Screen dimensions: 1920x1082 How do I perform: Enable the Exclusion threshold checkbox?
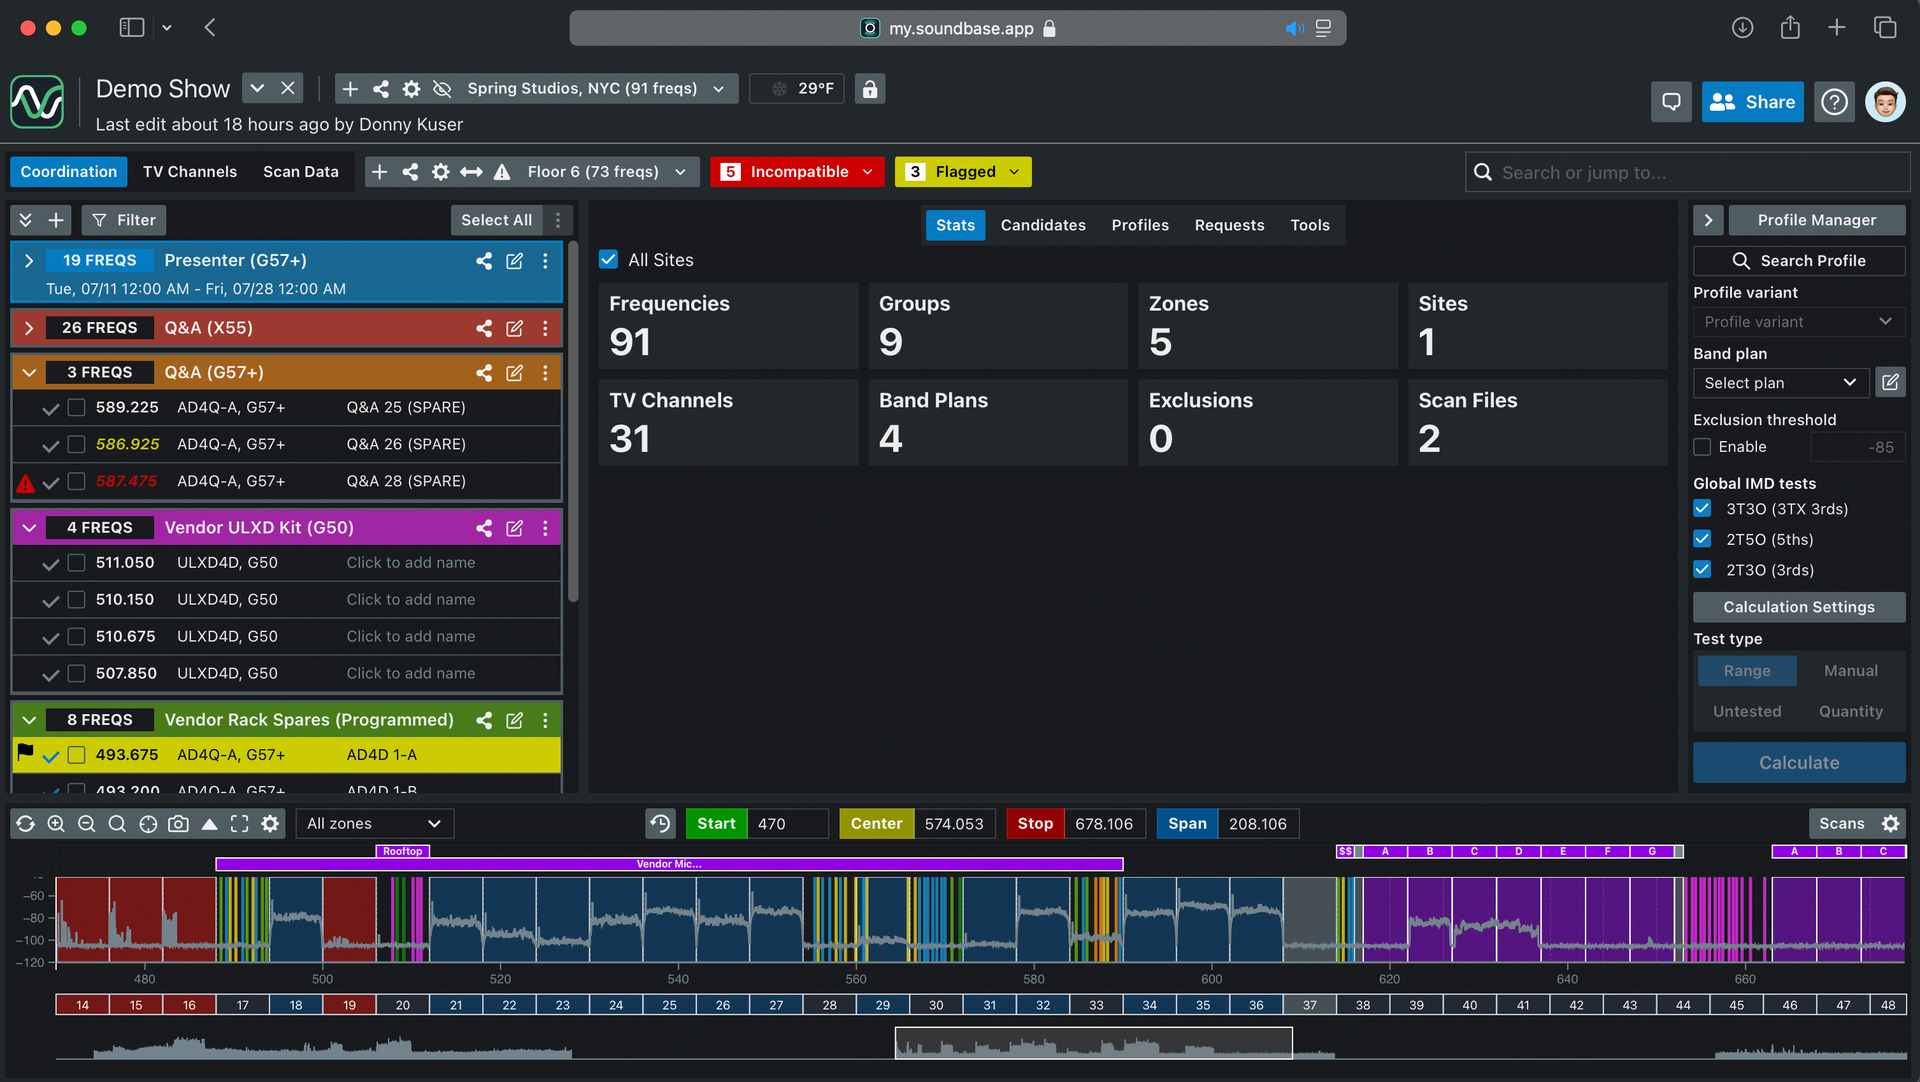click(1702, 446)
